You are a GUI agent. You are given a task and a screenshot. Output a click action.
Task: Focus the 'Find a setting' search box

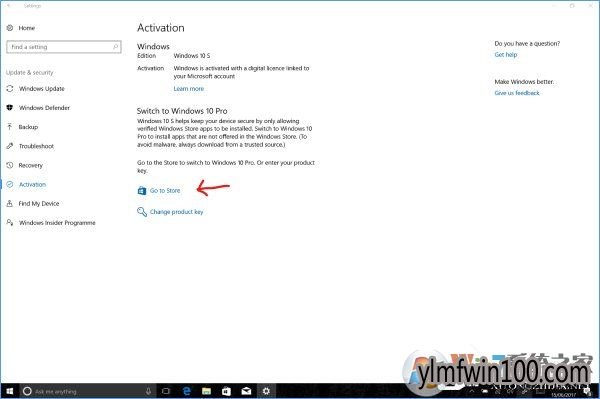coord(64,47)
